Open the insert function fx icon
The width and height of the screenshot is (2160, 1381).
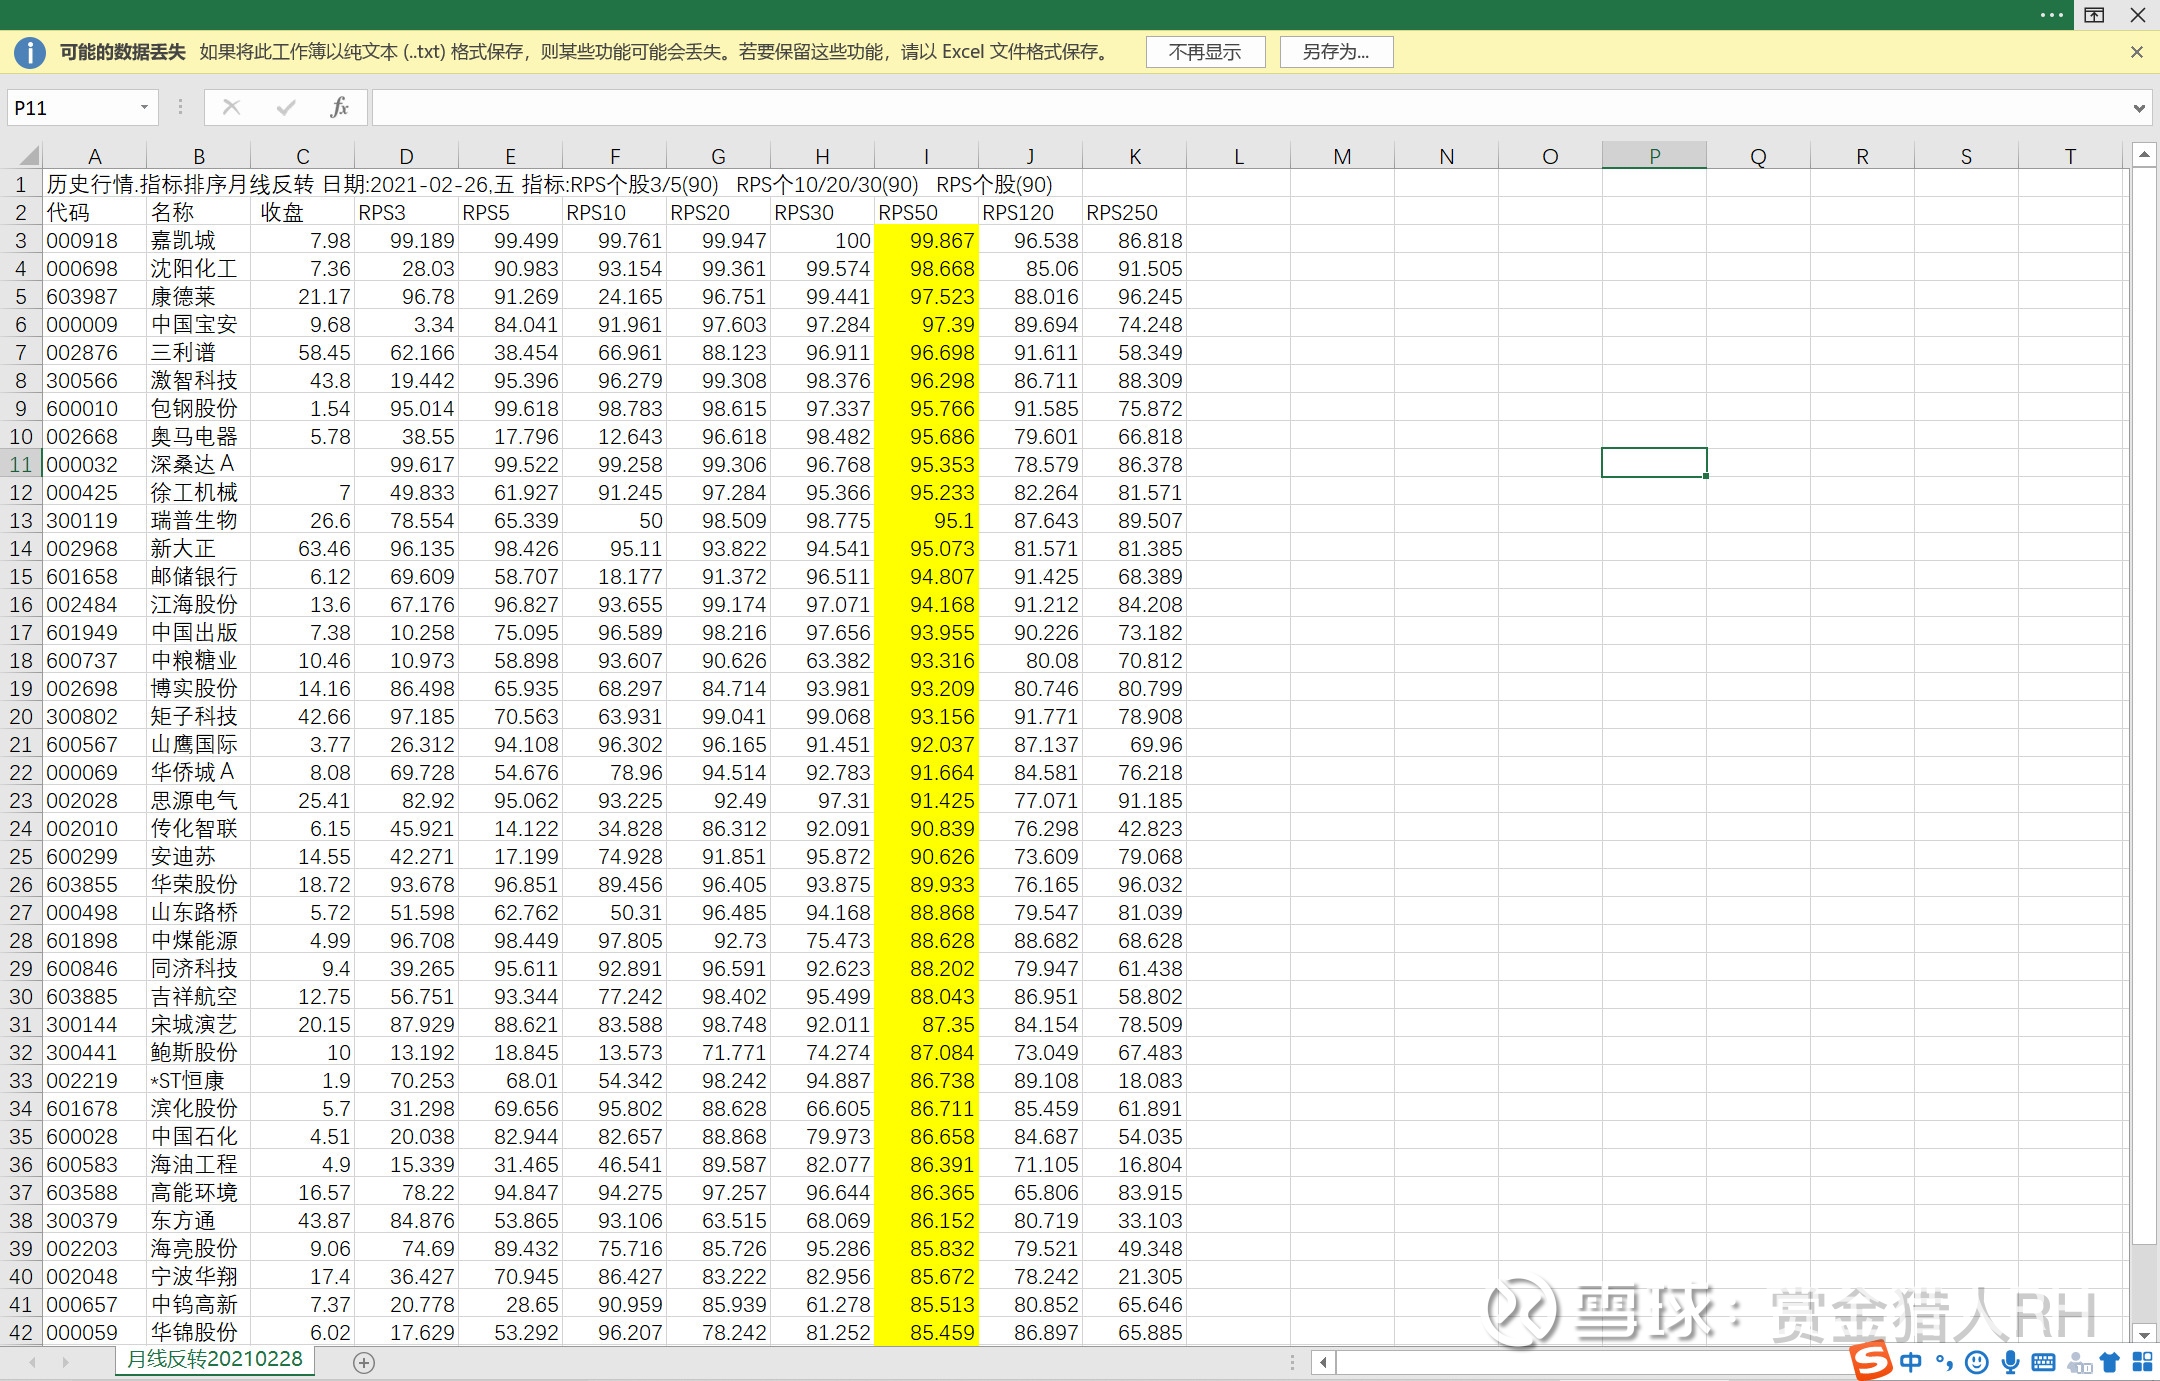click(x=339, y=107)
